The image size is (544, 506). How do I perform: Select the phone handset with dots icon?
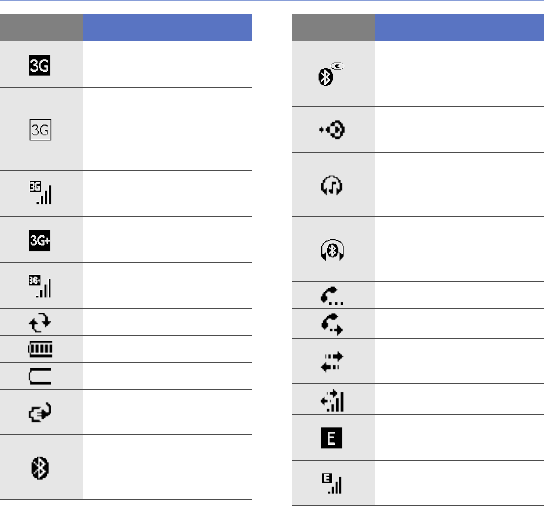pyautogui.click(x=332, y=296)
